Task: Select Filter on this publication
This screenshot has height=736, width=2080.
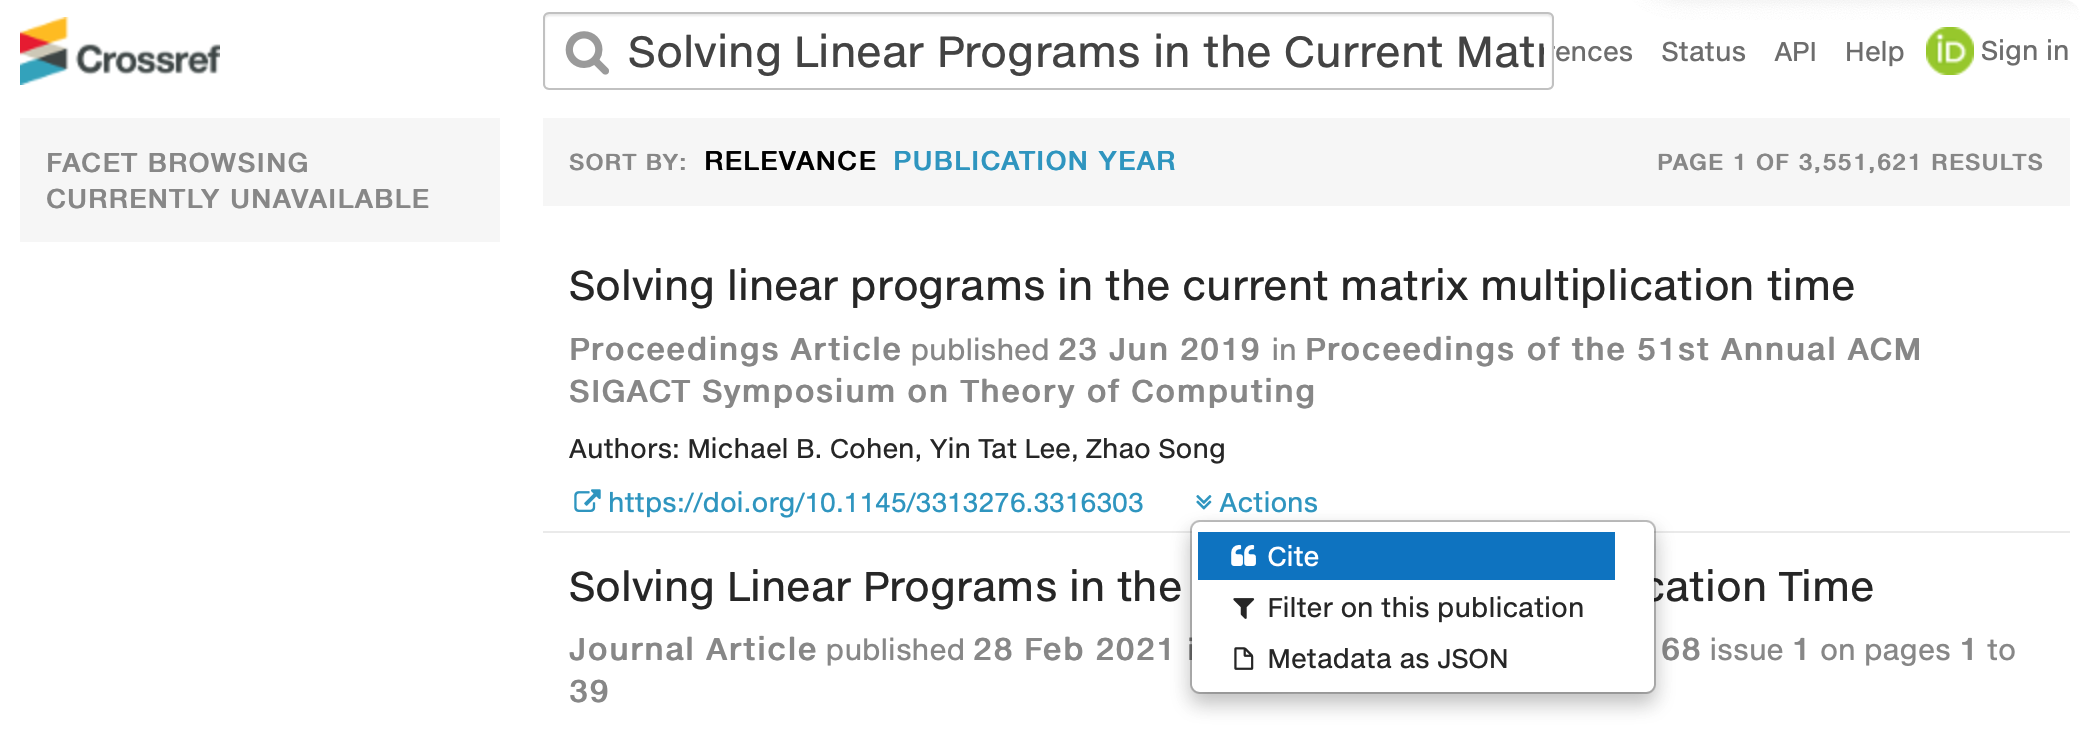Action: [x=1424, y=608]
